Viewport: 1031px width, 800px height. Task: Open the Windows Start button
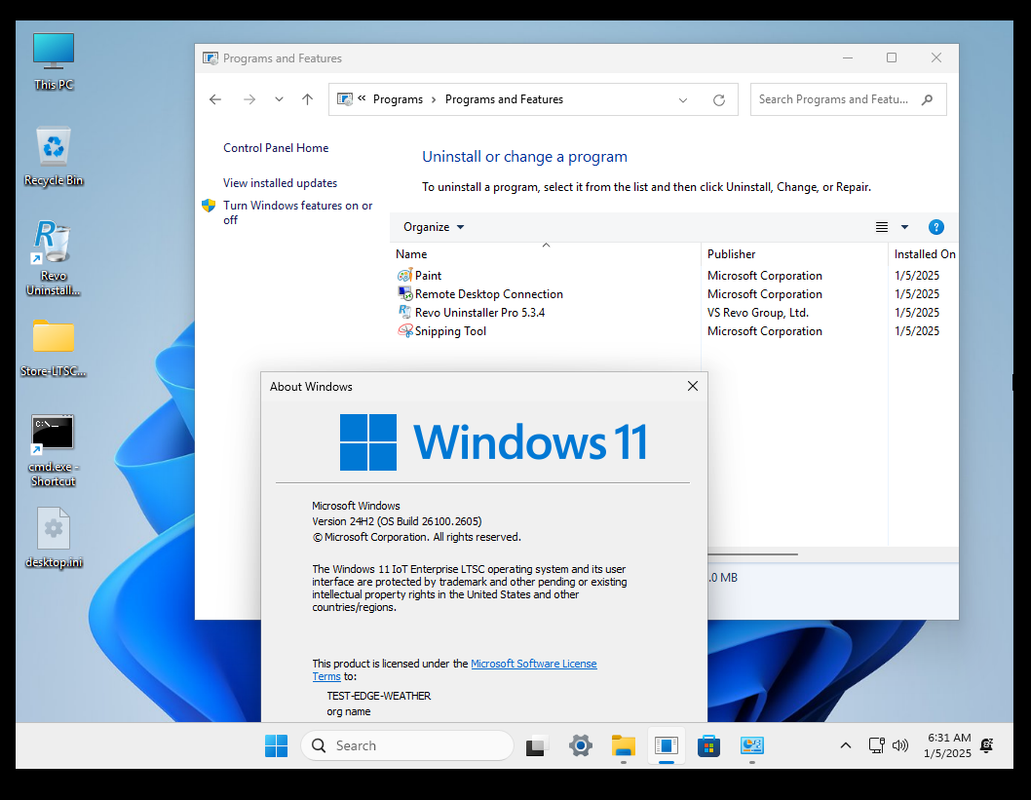click(276, 745)
